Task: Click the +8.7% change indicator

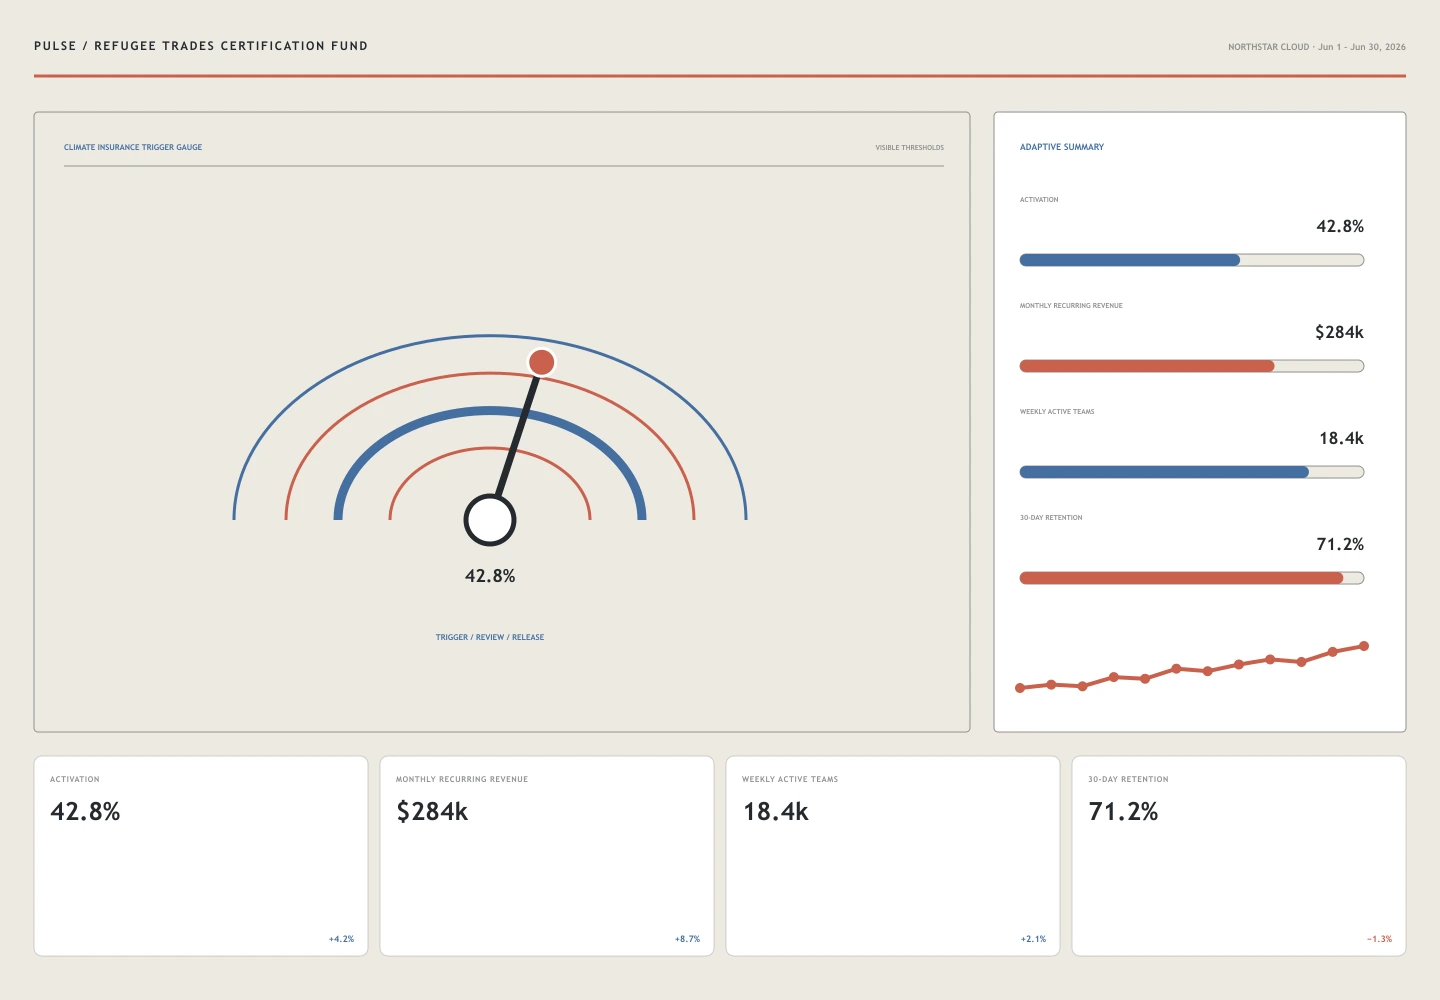Action: (687, 939)
